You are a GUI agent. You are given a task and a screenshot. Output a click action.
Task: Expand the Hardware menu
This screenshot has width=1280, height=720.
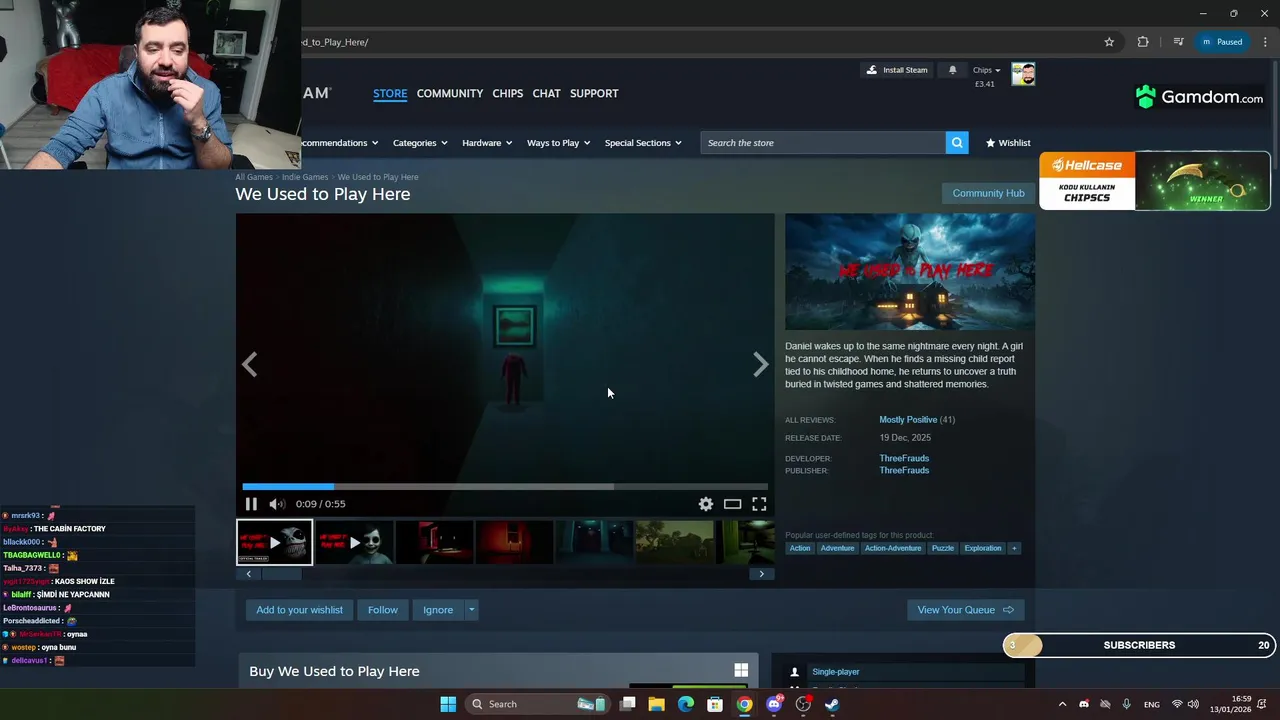487,143
